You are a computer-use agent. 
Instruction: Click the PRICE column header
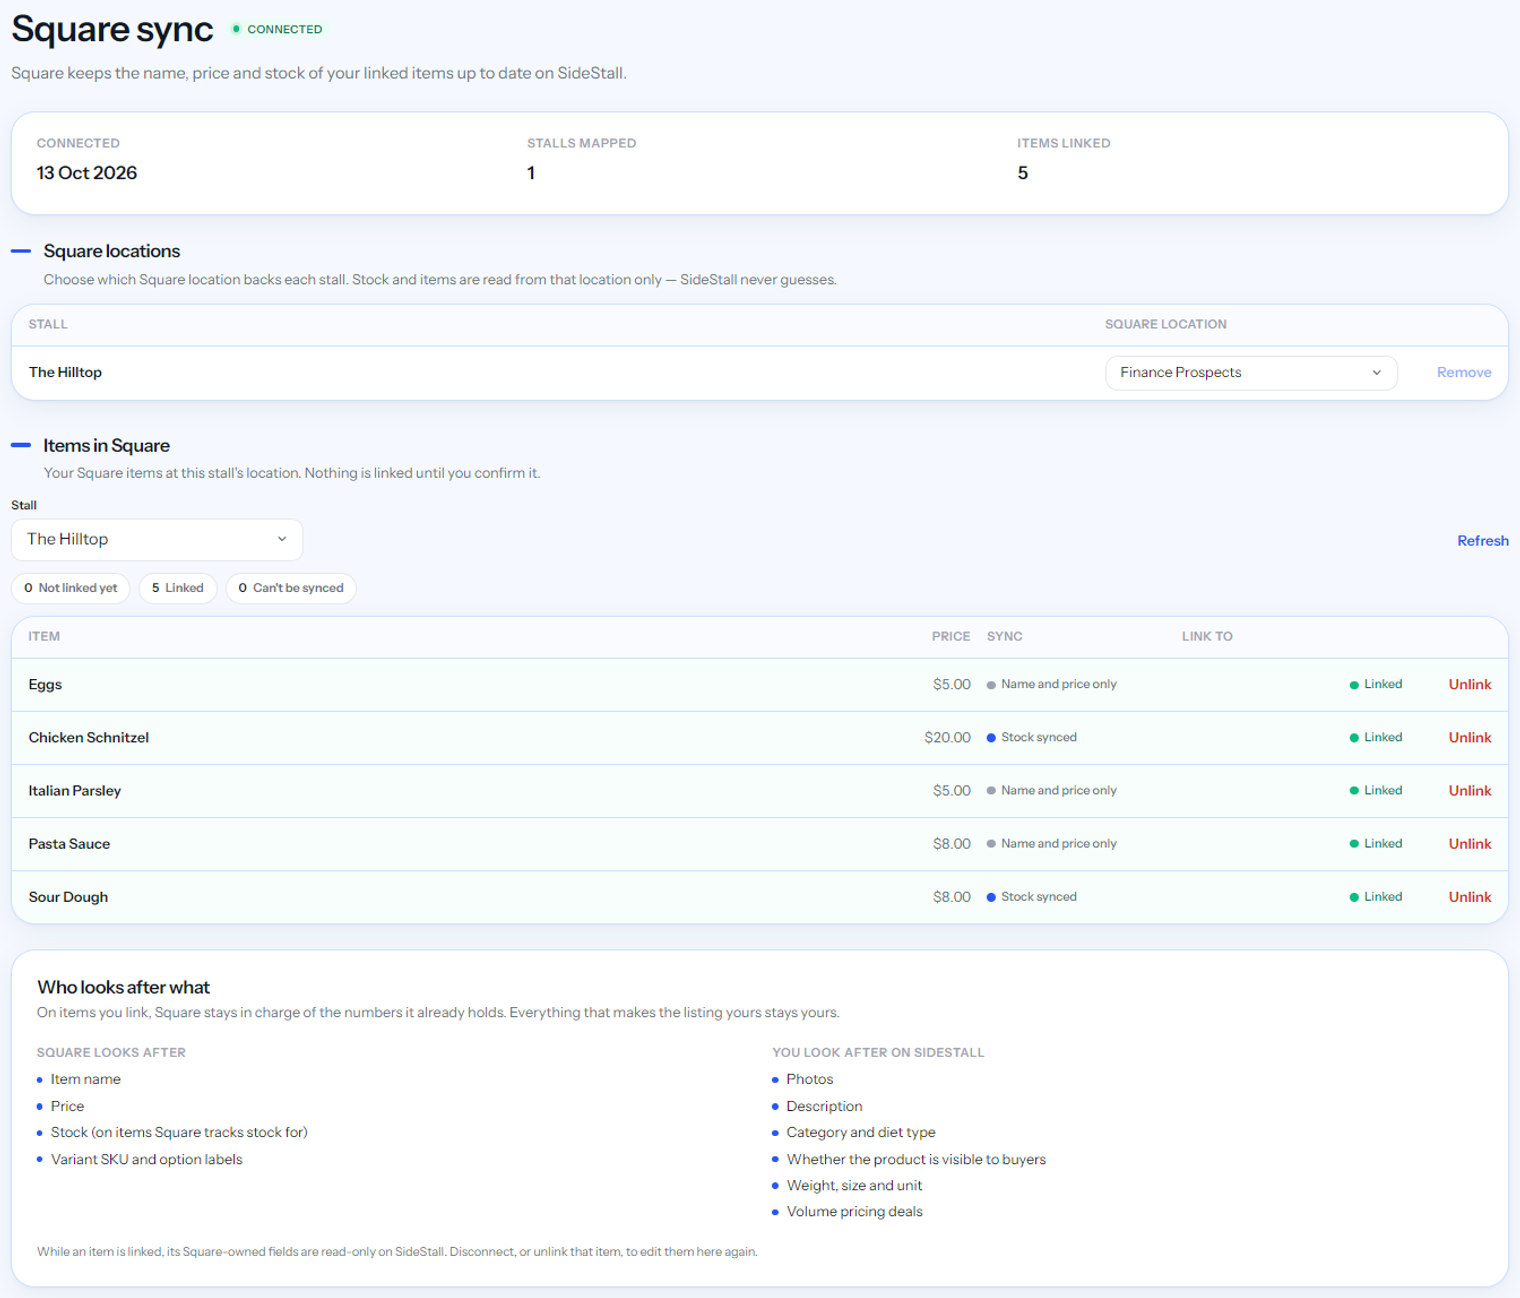[x=951, y=637]
